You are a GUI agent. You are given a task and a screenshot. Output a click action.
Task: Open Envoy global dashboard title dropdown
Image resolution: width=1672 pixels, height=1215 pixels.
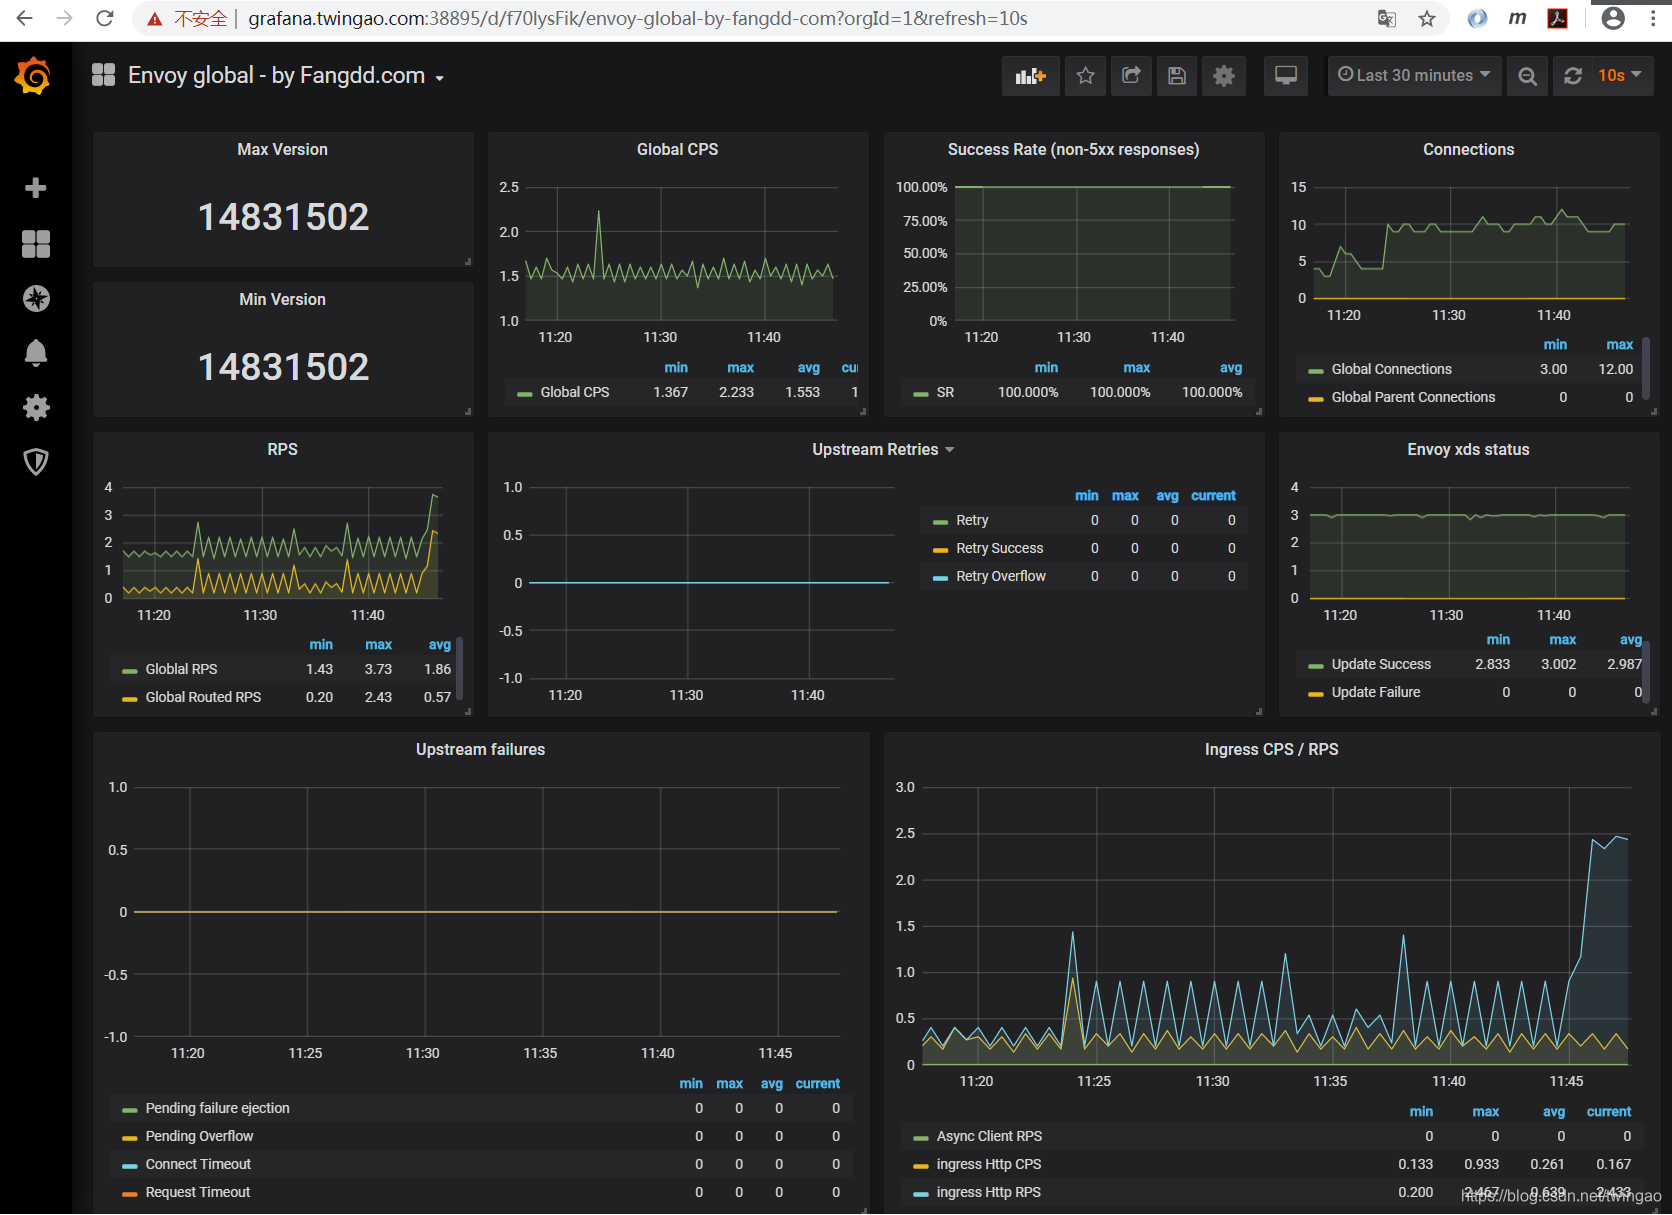(286, 75)
